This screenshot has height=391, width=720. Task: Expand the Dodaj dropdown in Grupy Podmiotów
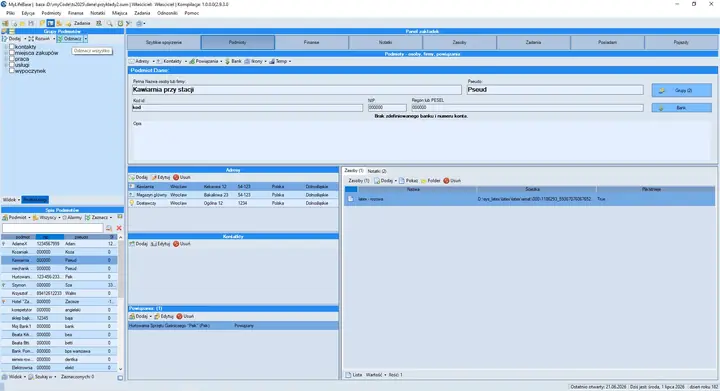point(25,39)
